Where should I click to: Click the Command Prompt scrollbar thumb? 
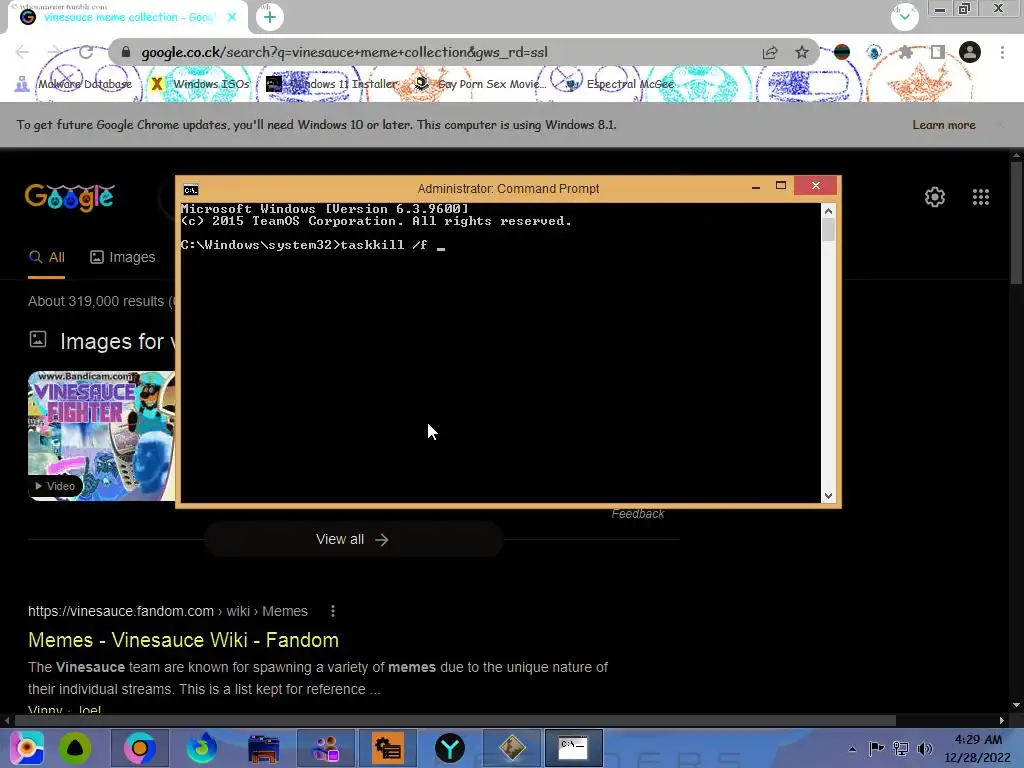[x=828, y=230]
